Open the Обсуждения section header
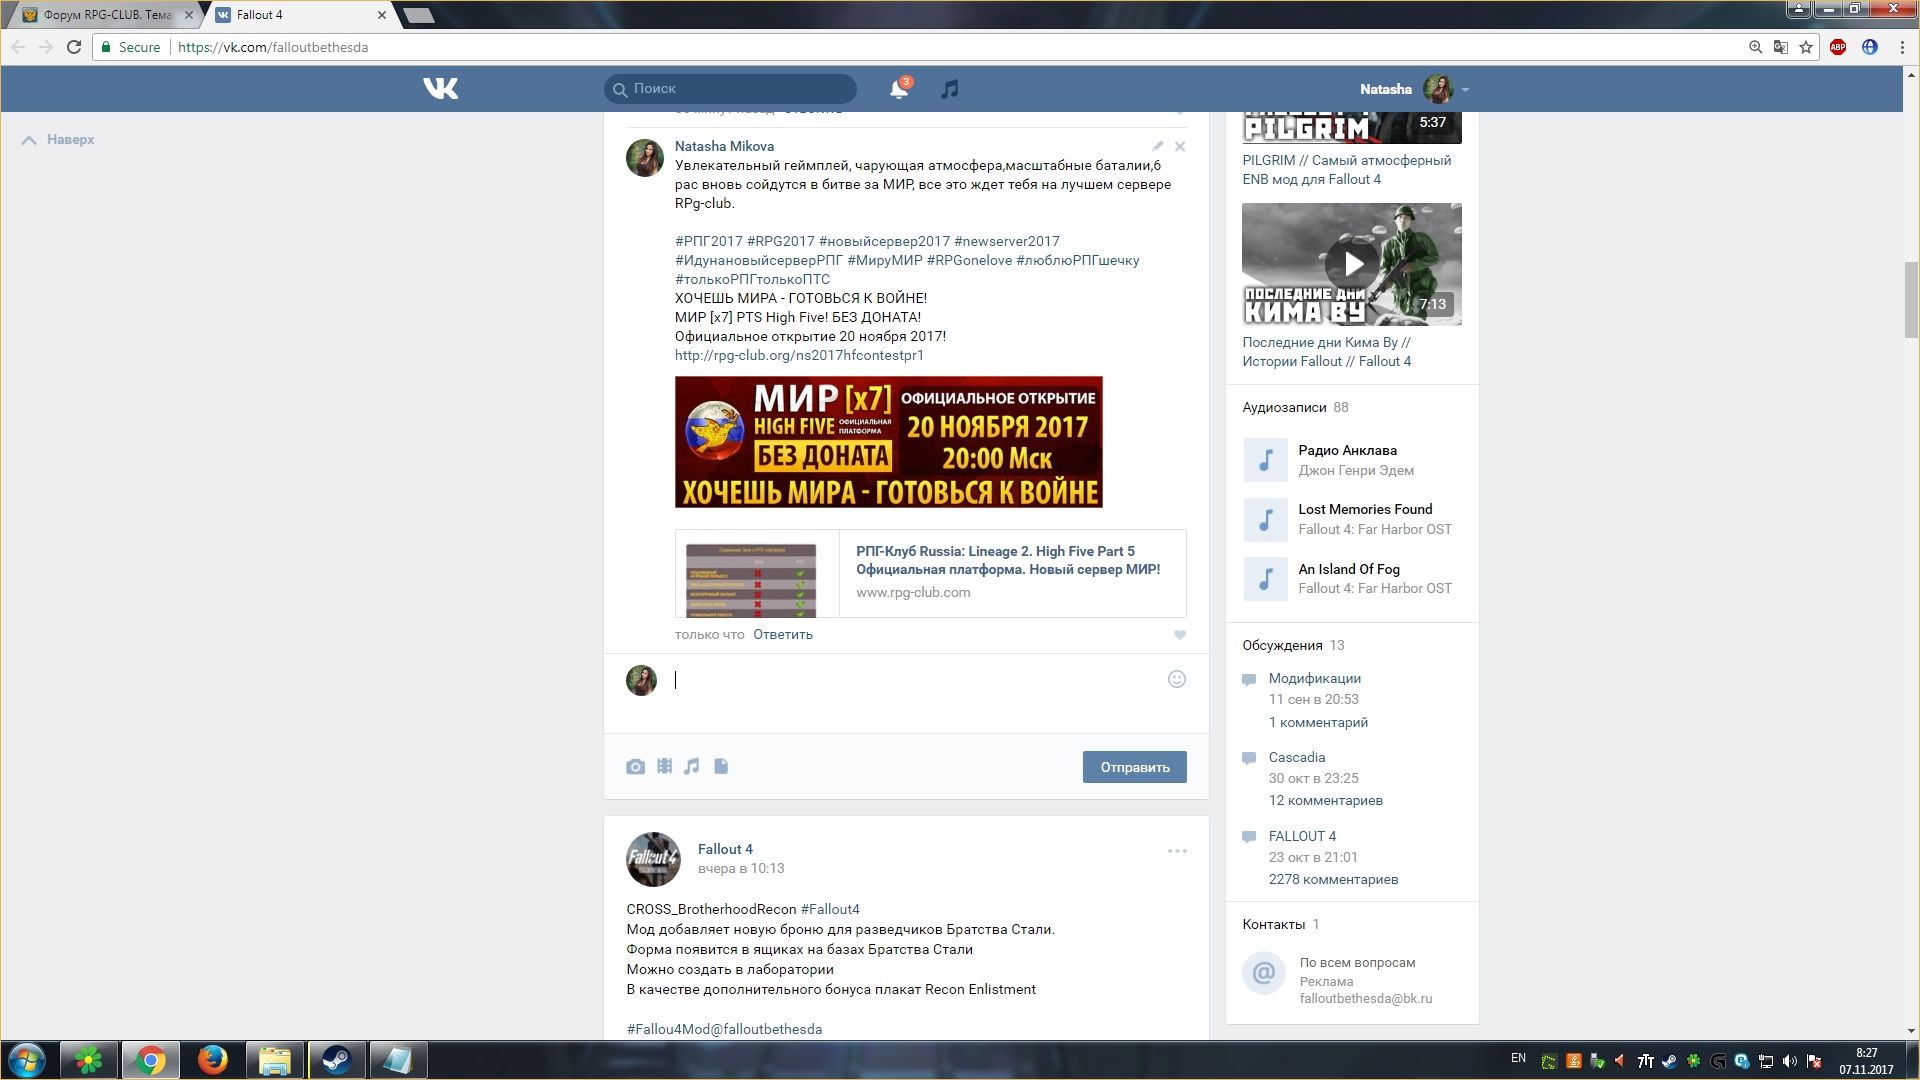The width and height of the screenshot is (1920, 1080). pos(1293,645)
